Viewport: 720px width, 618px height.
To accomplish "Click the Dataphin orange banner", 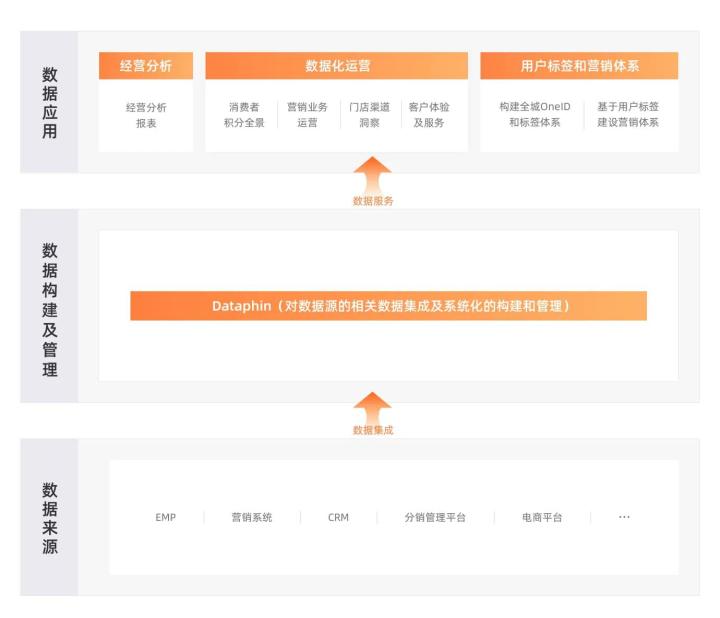I will (388, 306).
